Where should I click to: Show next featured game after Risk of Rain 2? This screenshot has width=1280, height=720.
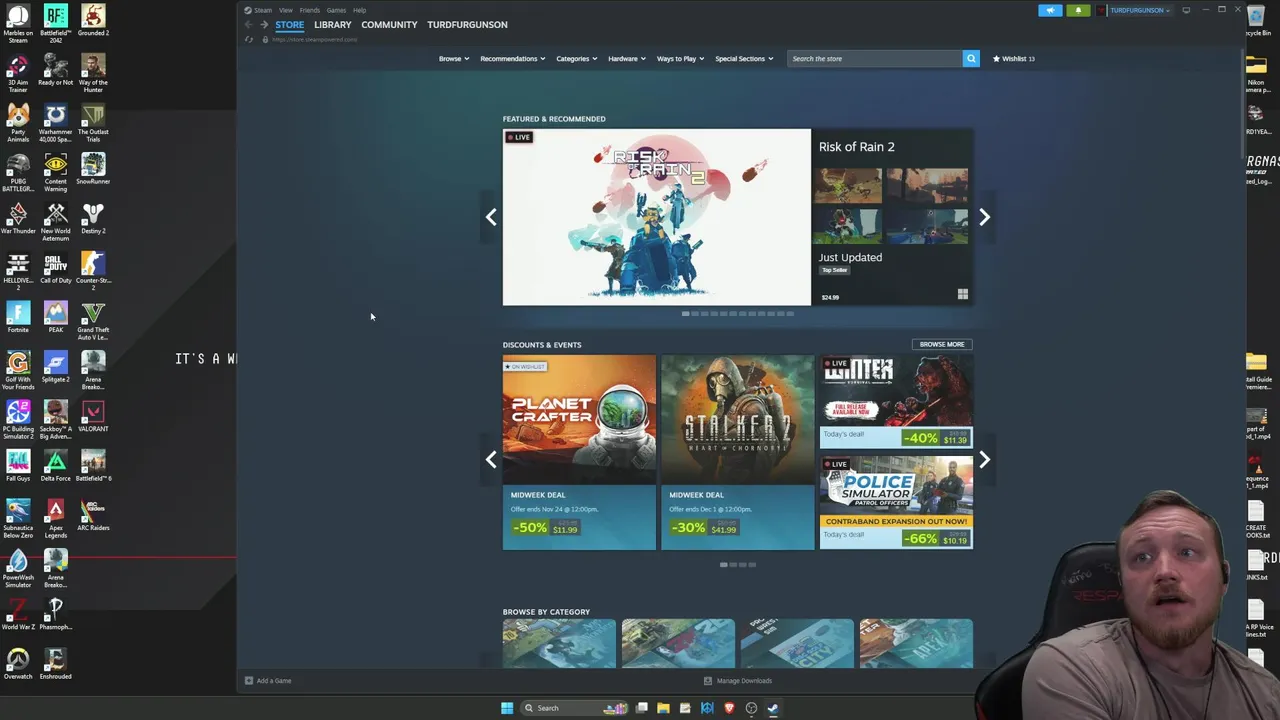tap(984, 217)
